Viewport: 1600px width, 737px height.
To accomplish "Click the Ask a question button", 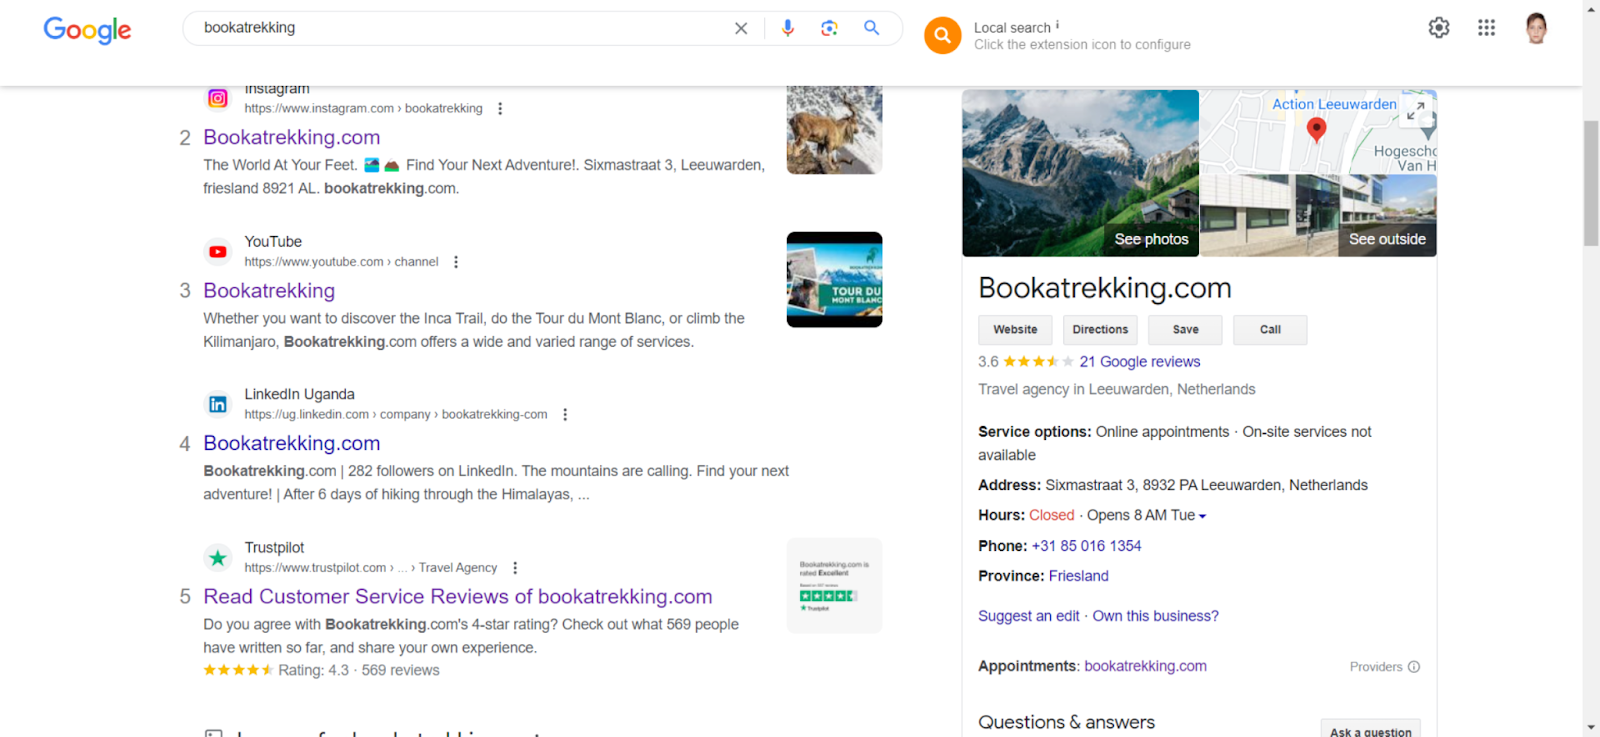I will click(x=1370, y=730).
